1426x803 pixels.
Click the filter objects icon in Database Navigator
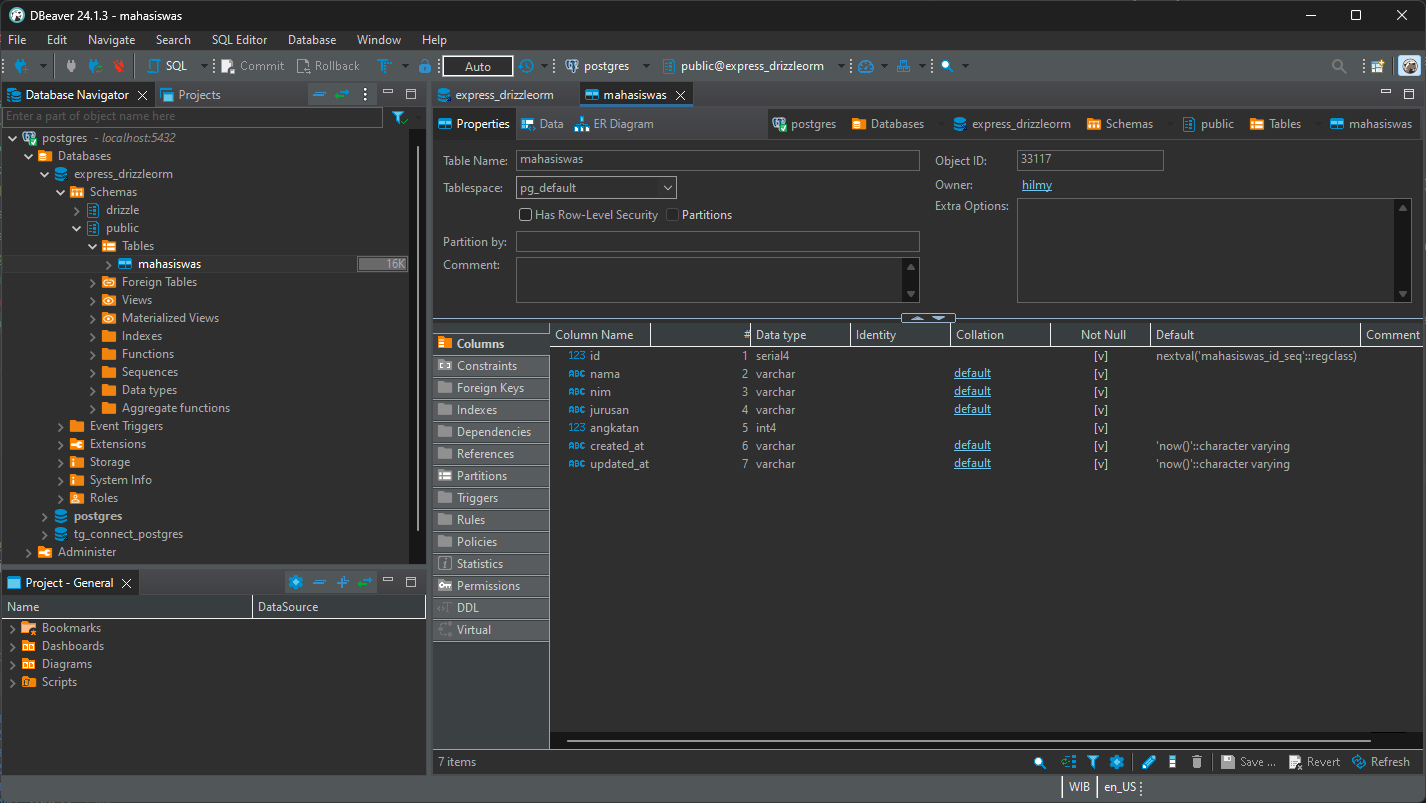pyautogui.click(x=399, y=117)
